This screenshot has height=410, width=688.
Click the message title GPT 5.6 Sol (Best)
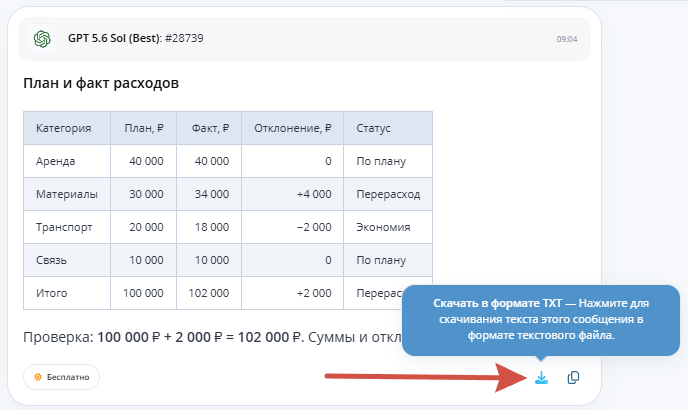coord(115,38)
